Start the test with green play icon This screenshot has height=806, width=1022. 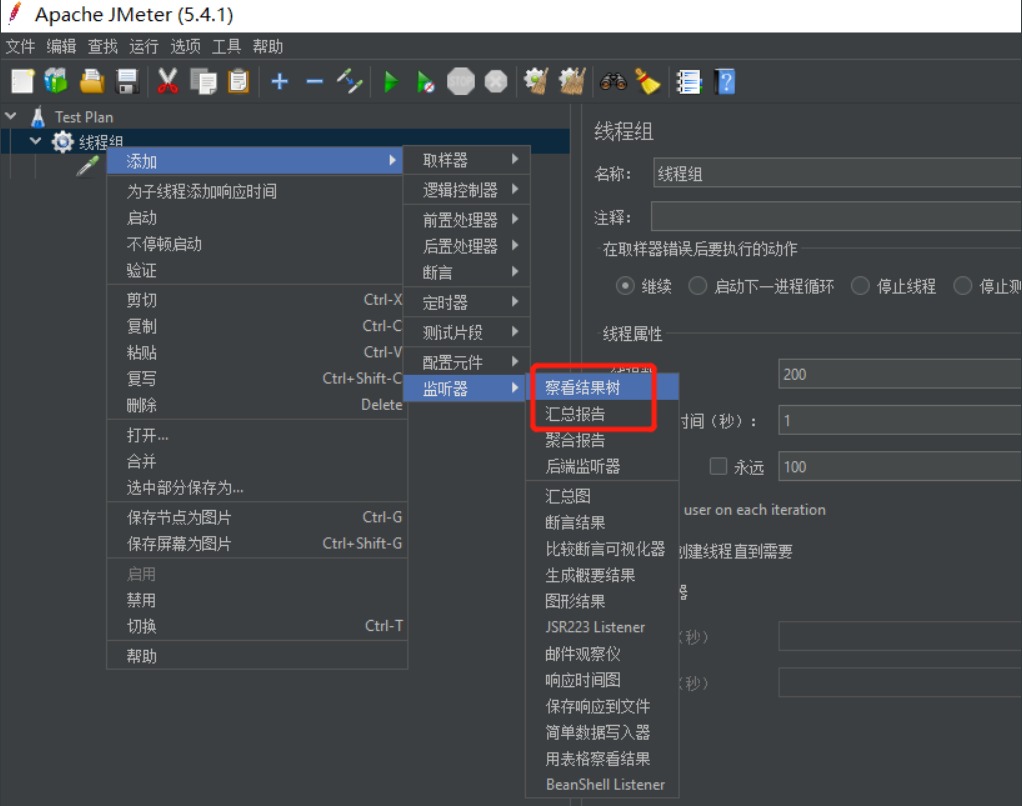[391, 82]
